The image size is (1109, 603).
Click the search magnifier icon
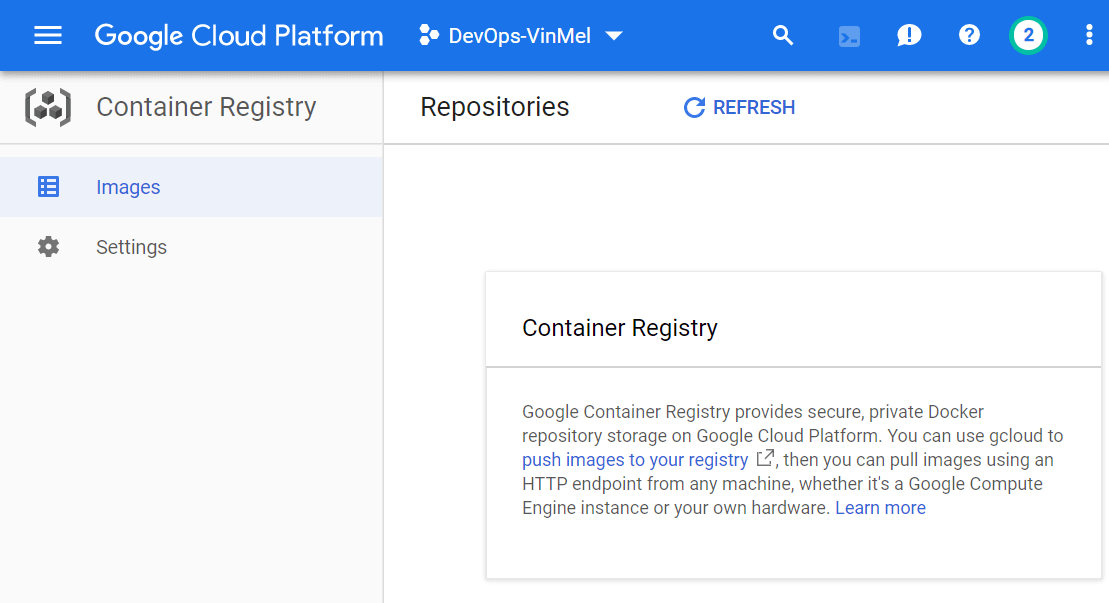tap(783, 36)
